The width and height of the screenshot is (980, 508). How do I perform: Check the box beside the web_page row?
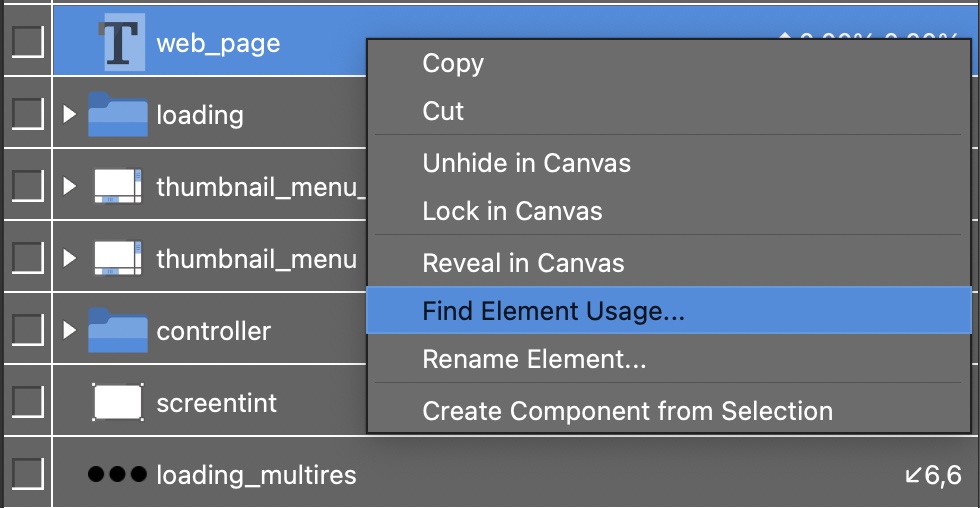(26, 42)
